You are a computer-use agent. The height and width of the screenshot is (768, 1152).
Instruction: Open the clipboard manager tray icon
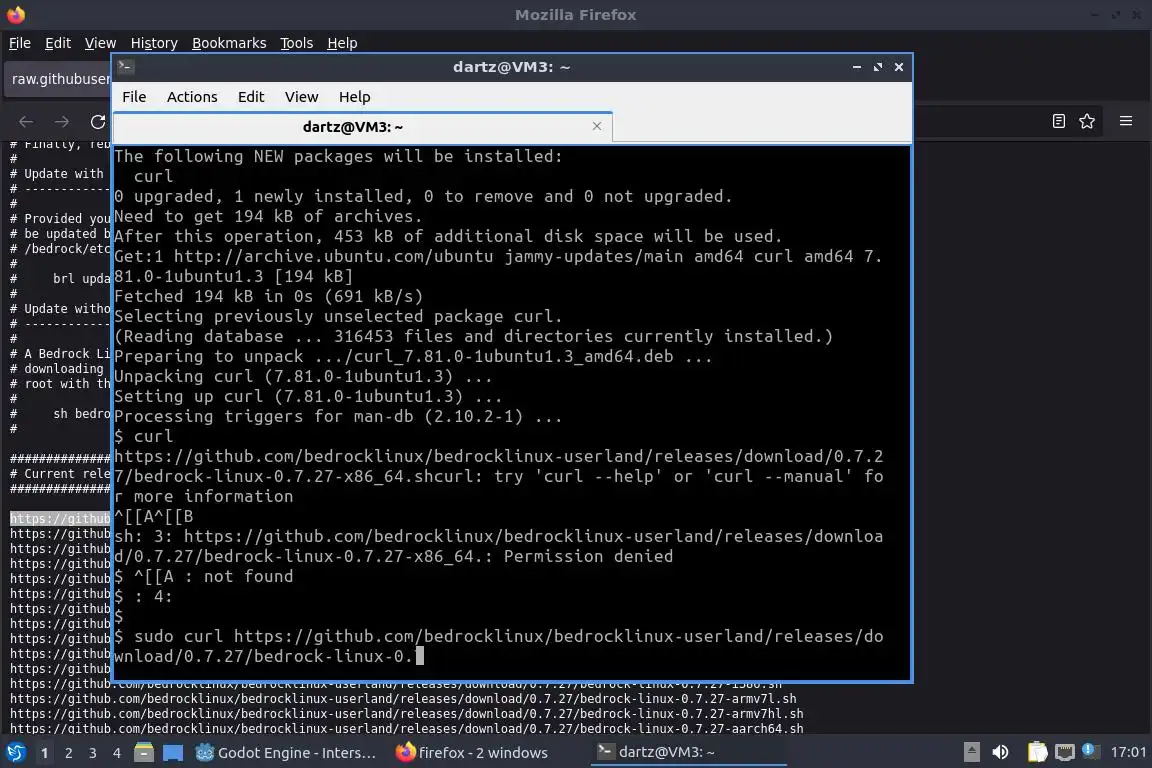(x=1037, y=753)
